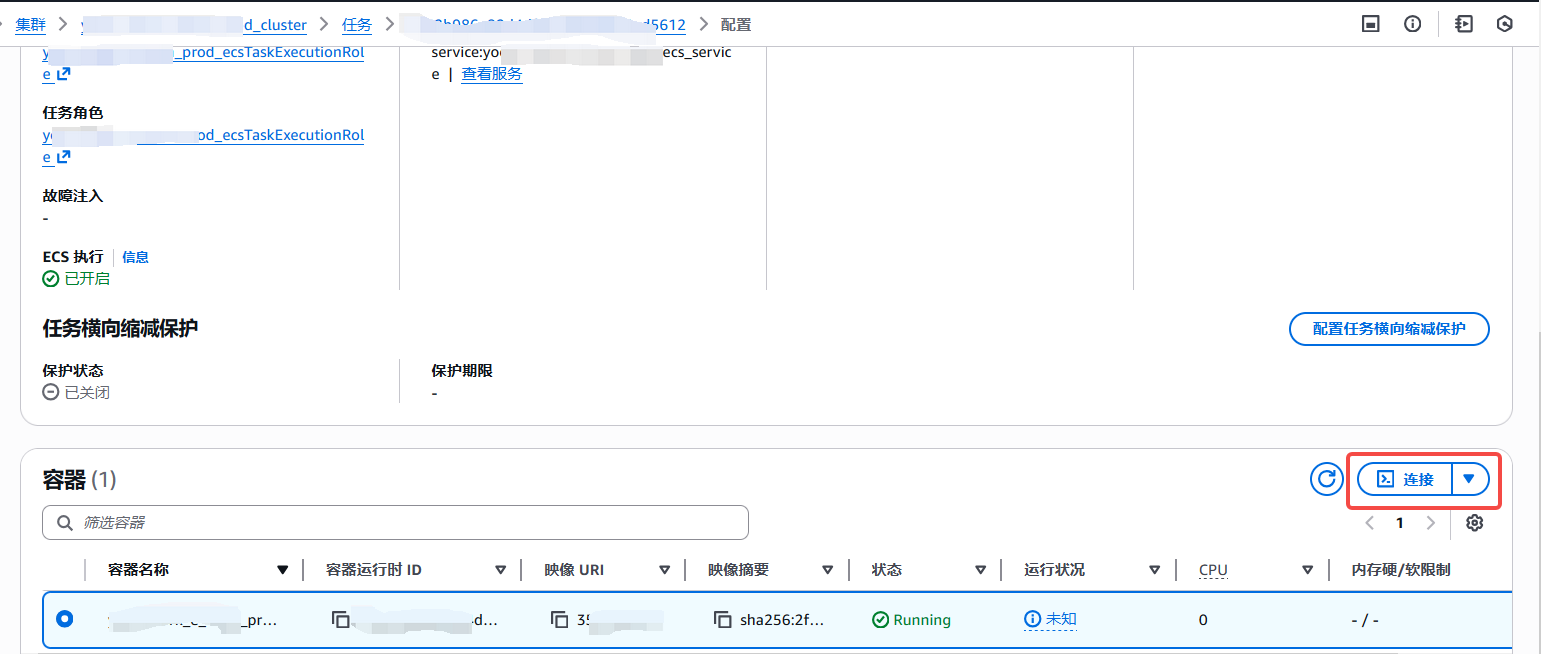Viewport: 1541px width, 654px height.
Task: Open the 查看服务 link
Action: [x=491, y=74]
